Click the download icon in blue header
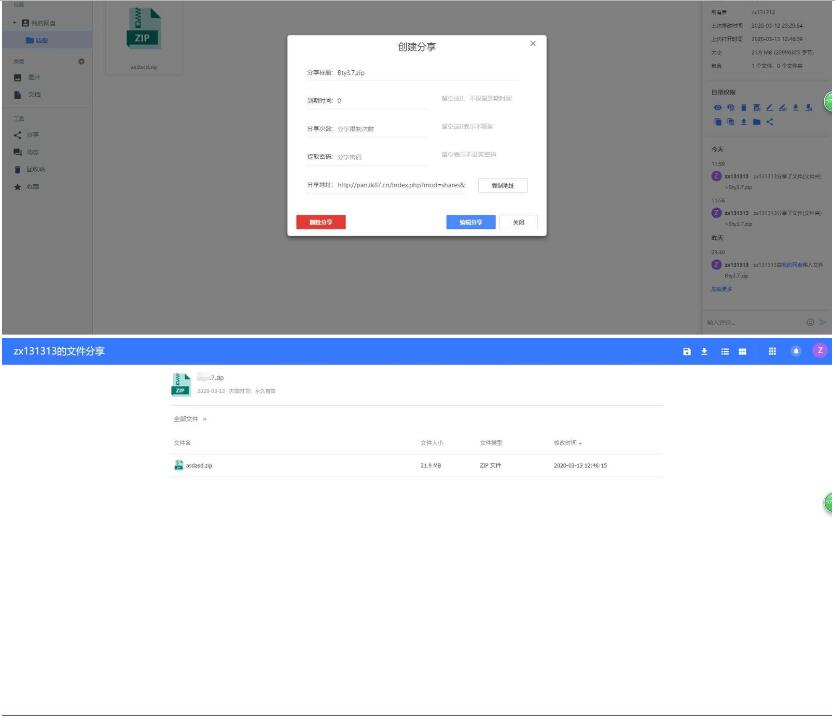This screenshot has height=716, width=835. click(704, 351)
